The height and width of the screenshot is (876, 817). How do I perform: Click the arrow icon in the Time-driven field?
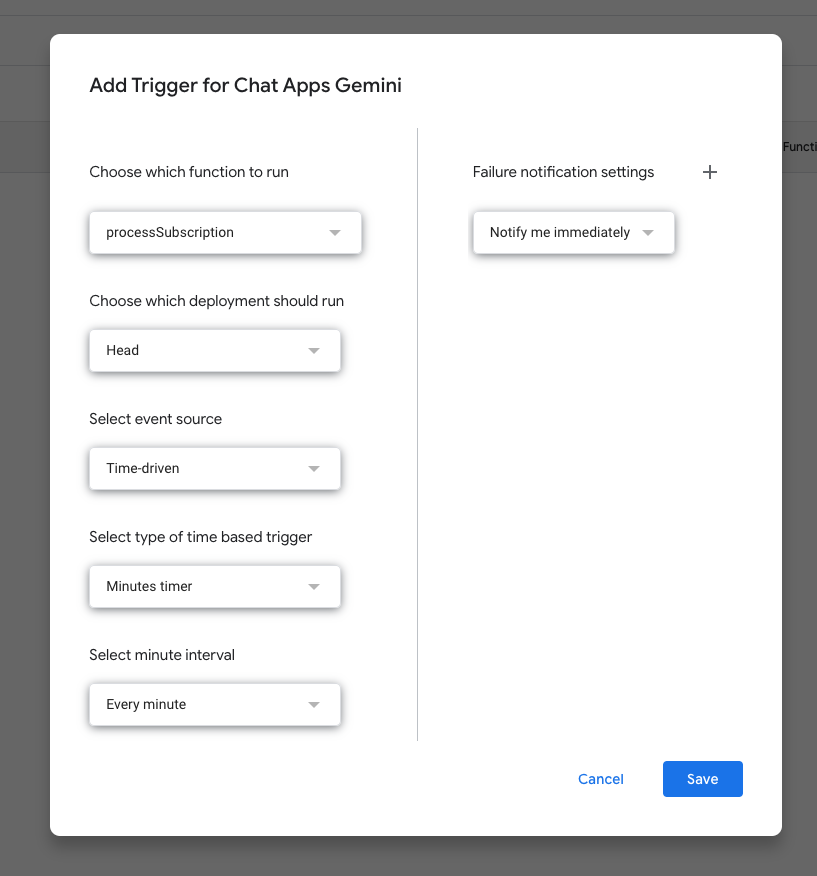314,469
